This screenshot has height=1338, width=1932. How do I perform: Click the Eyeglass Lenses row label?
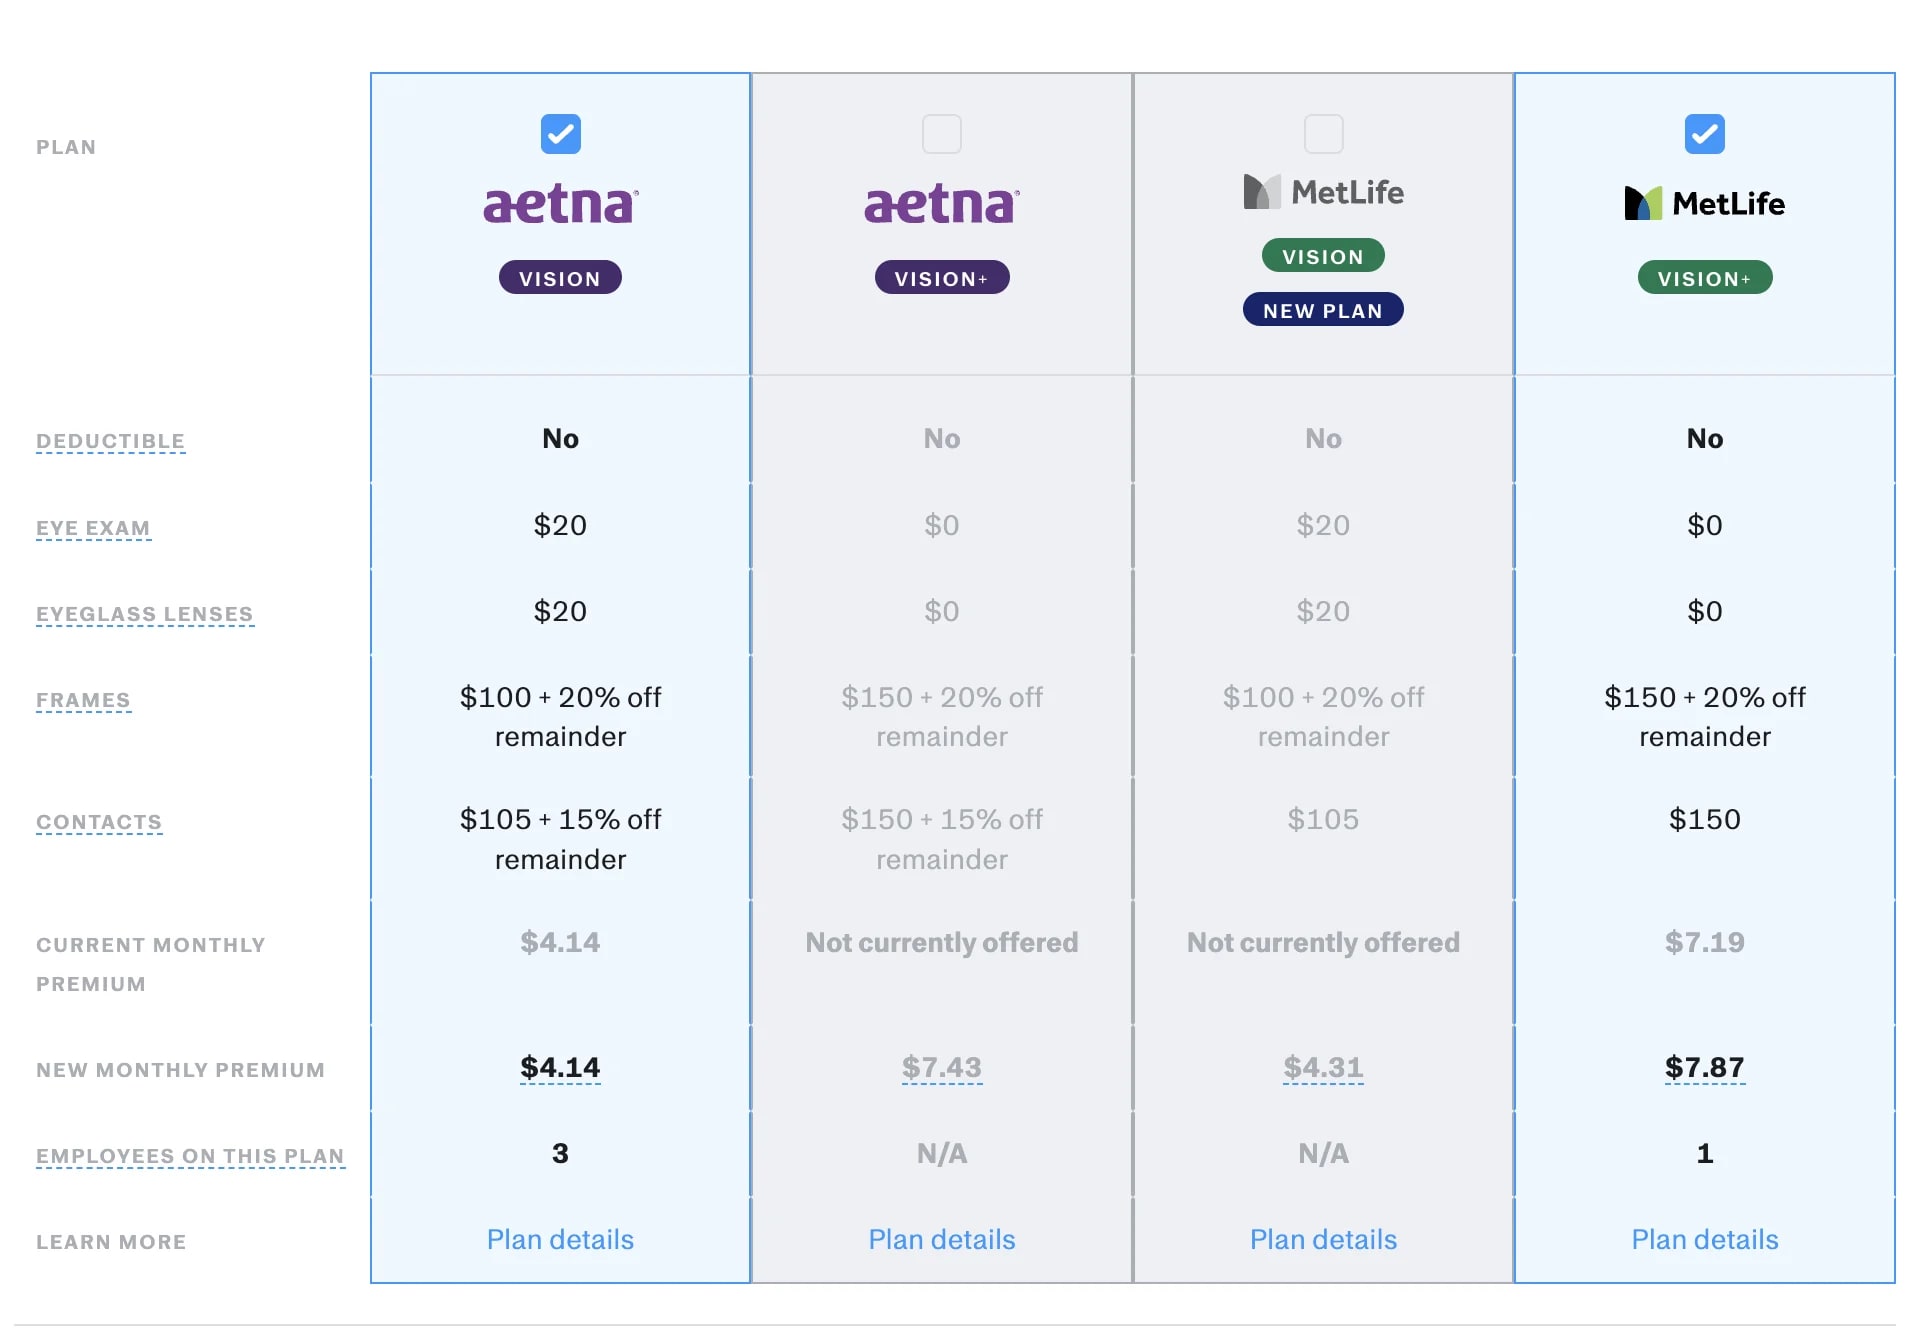[x=145, y=614]
